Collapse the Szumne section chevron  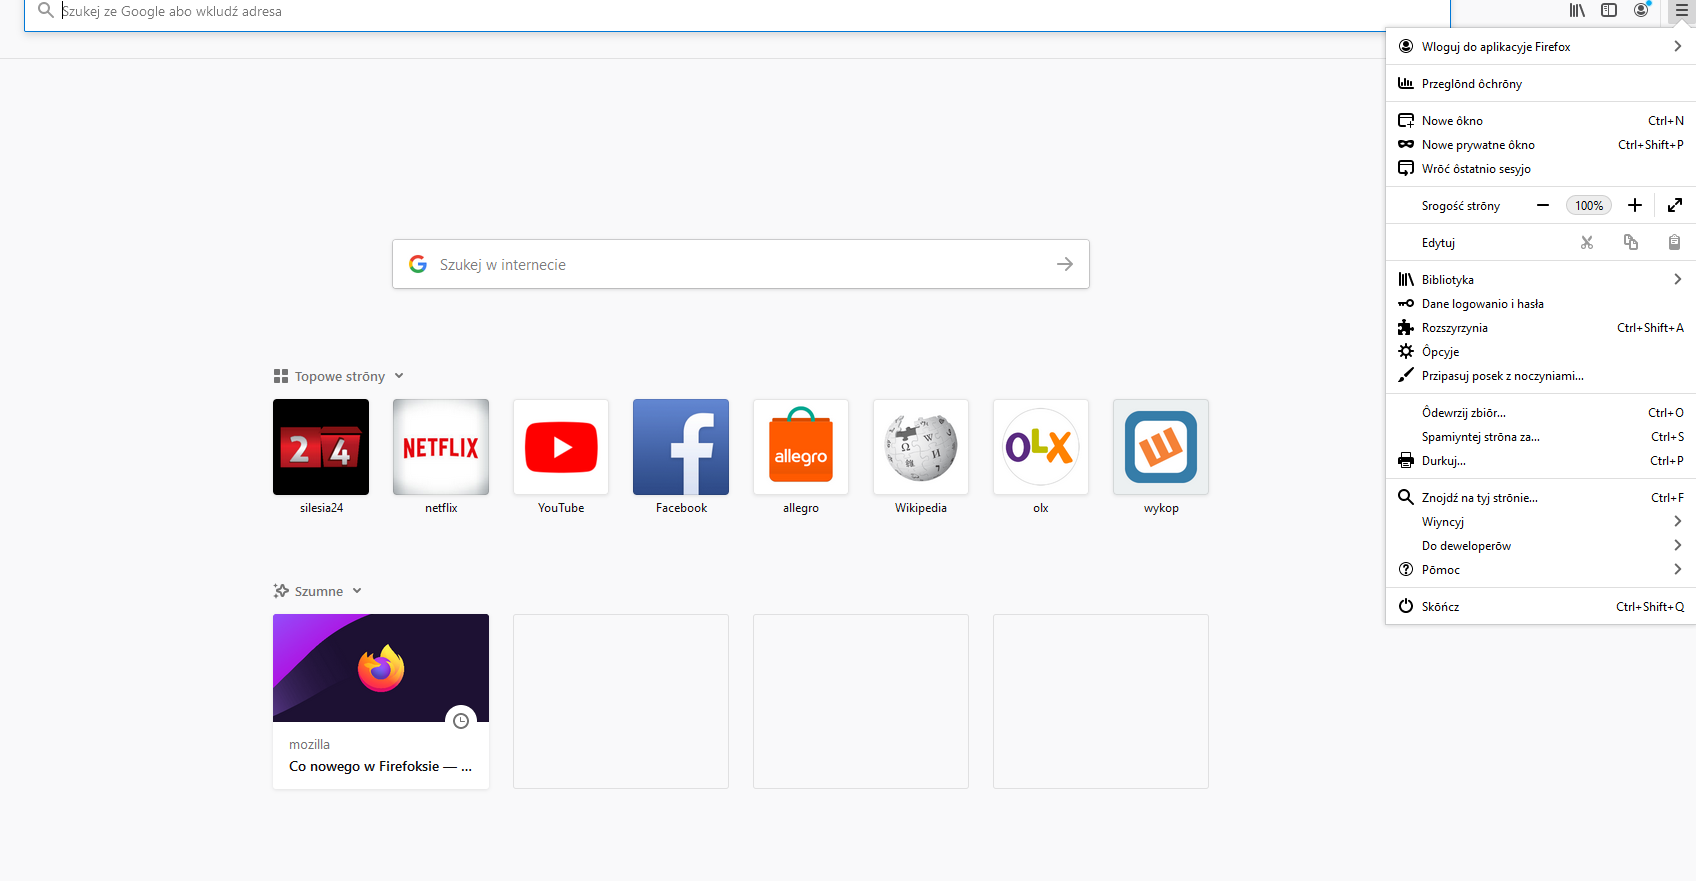coord(357,591)
